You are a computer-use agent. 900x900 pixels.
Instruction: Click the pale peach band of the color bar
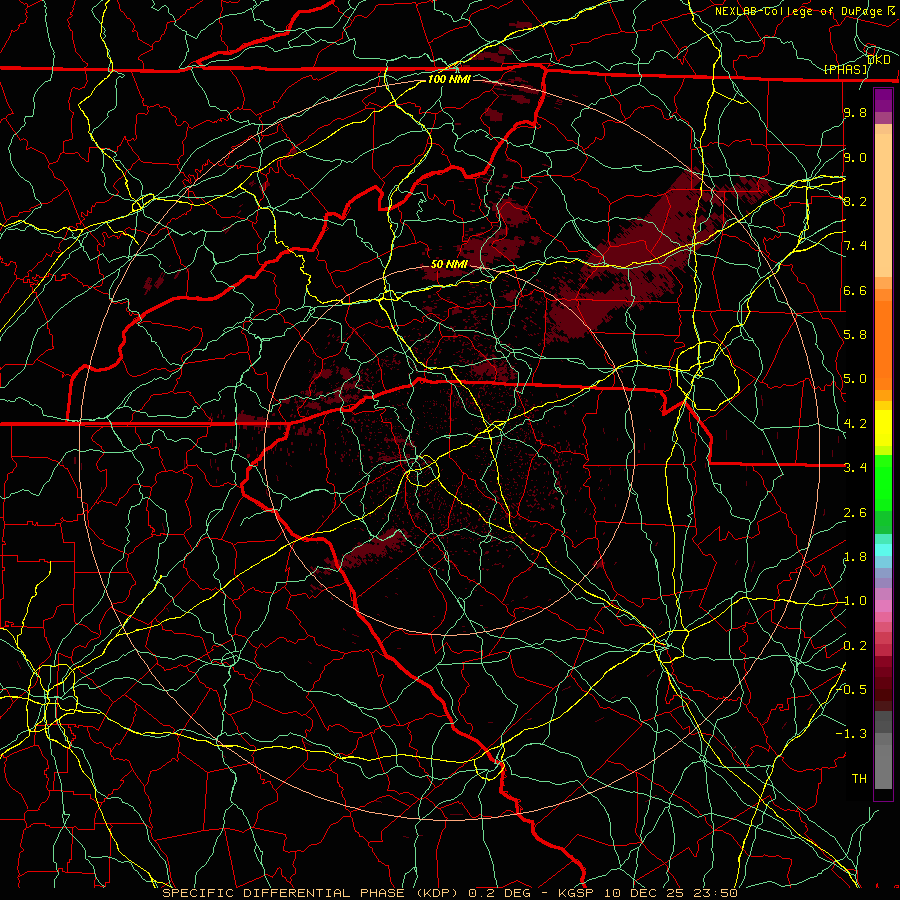[x=883, y=207]
